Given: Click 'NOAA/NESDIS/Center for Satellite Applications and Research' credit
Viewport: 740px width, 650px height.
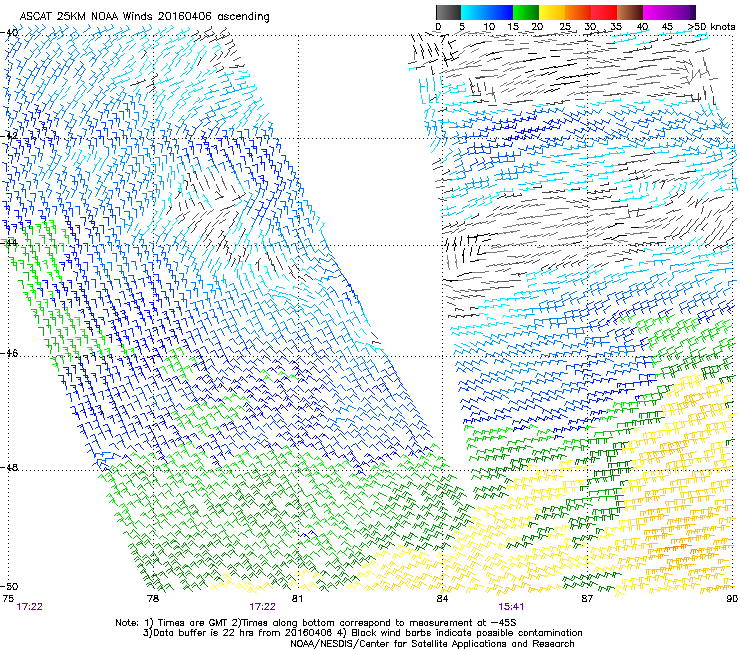Looking at the screenshot, I should (432, 644).
